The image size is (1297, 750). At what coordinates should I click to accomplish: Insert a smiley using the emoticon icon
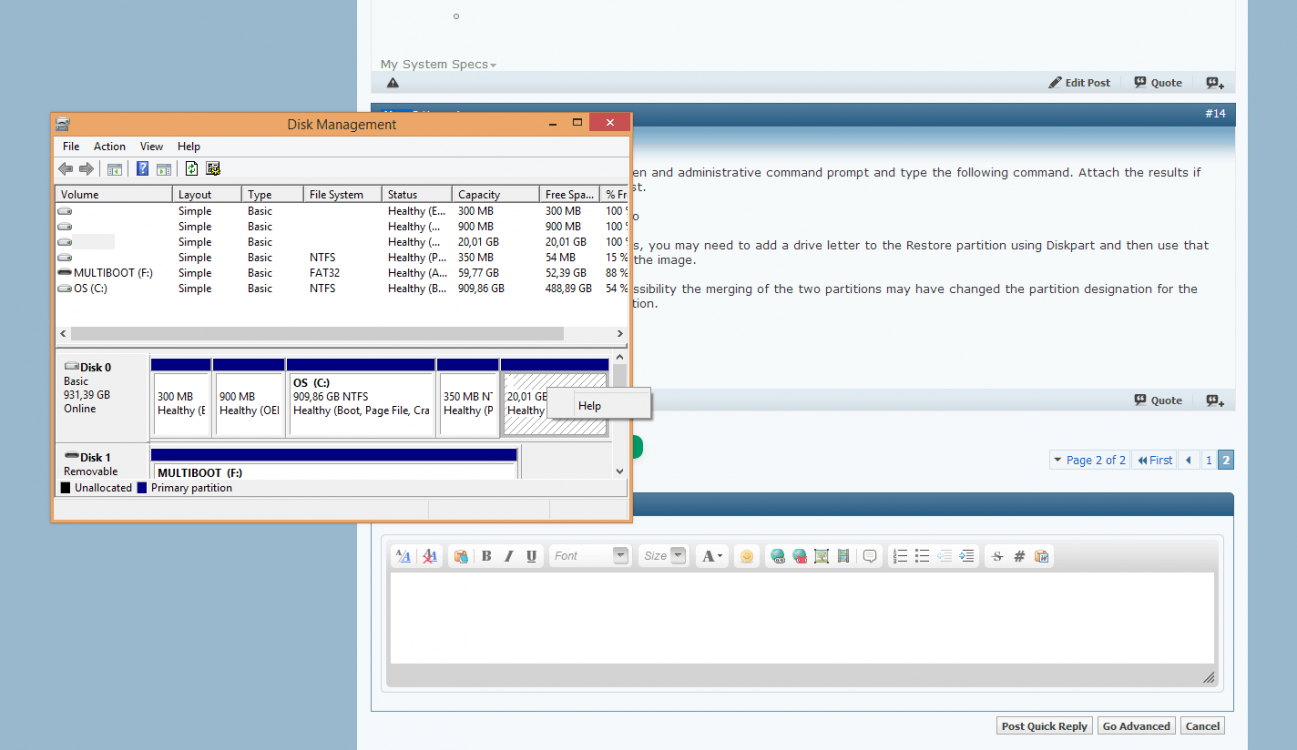746,556
